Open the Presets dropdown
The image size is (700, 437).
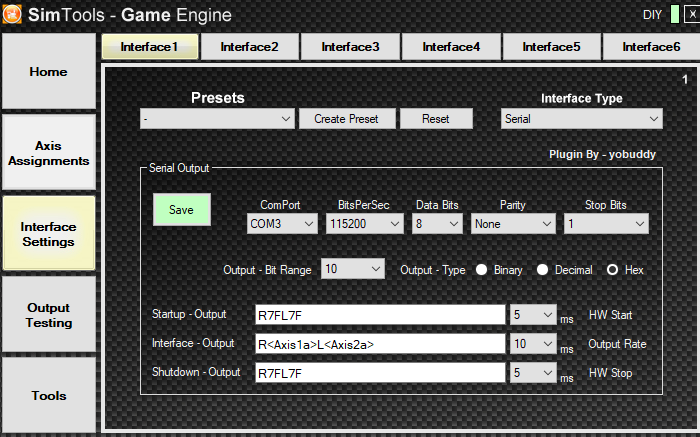coord(217,119)
